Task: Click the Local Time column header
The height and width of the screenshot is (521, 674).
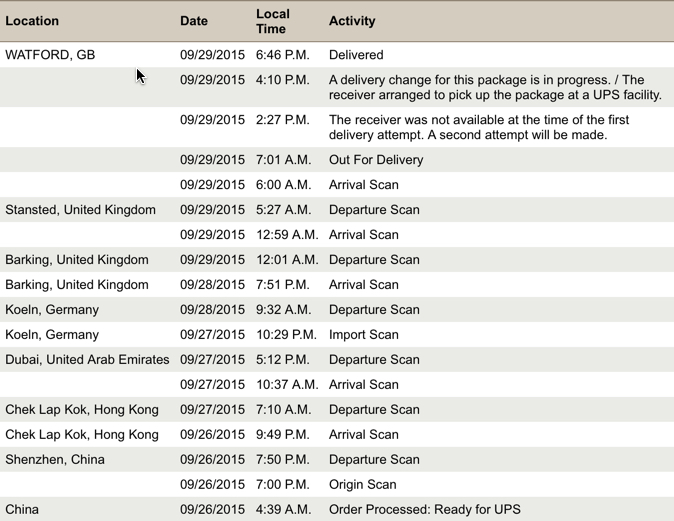Action: [273, 21]
